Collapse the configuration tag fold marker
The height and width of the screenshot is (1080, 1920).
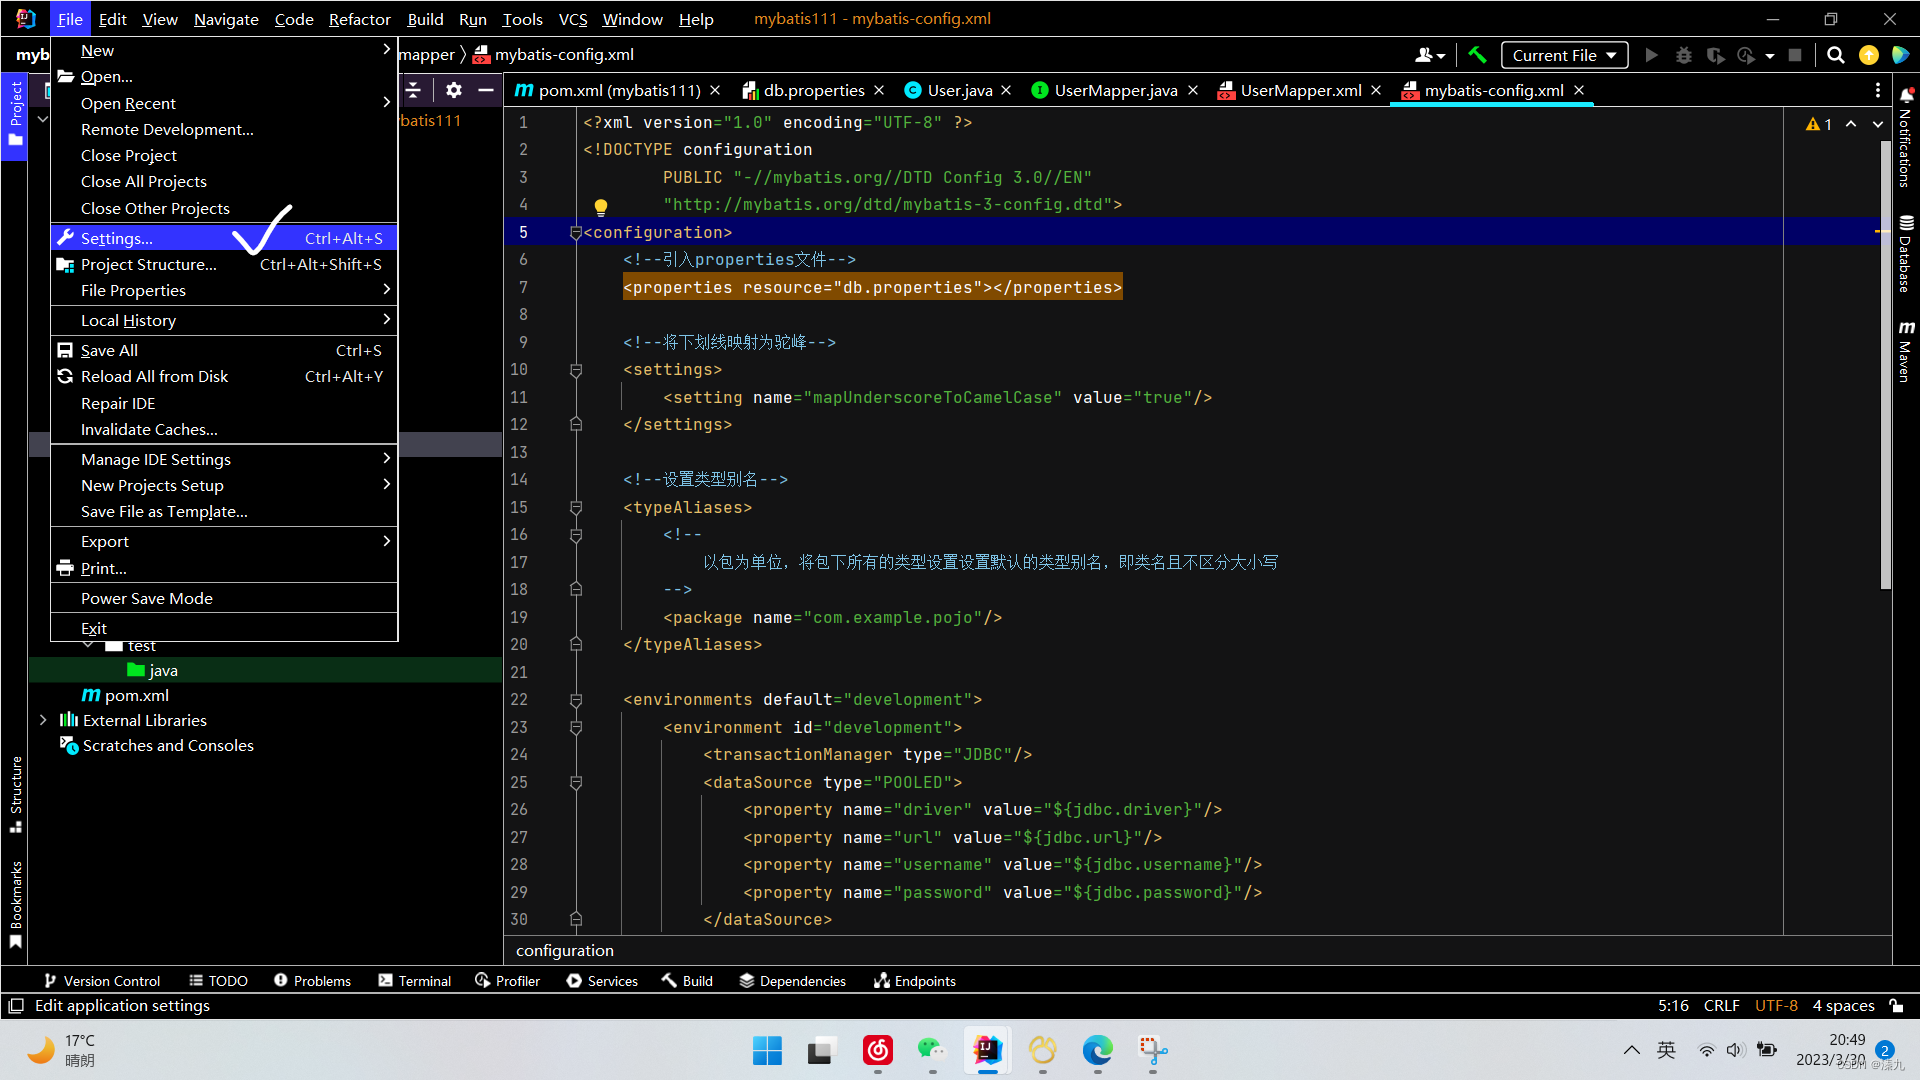576,233
